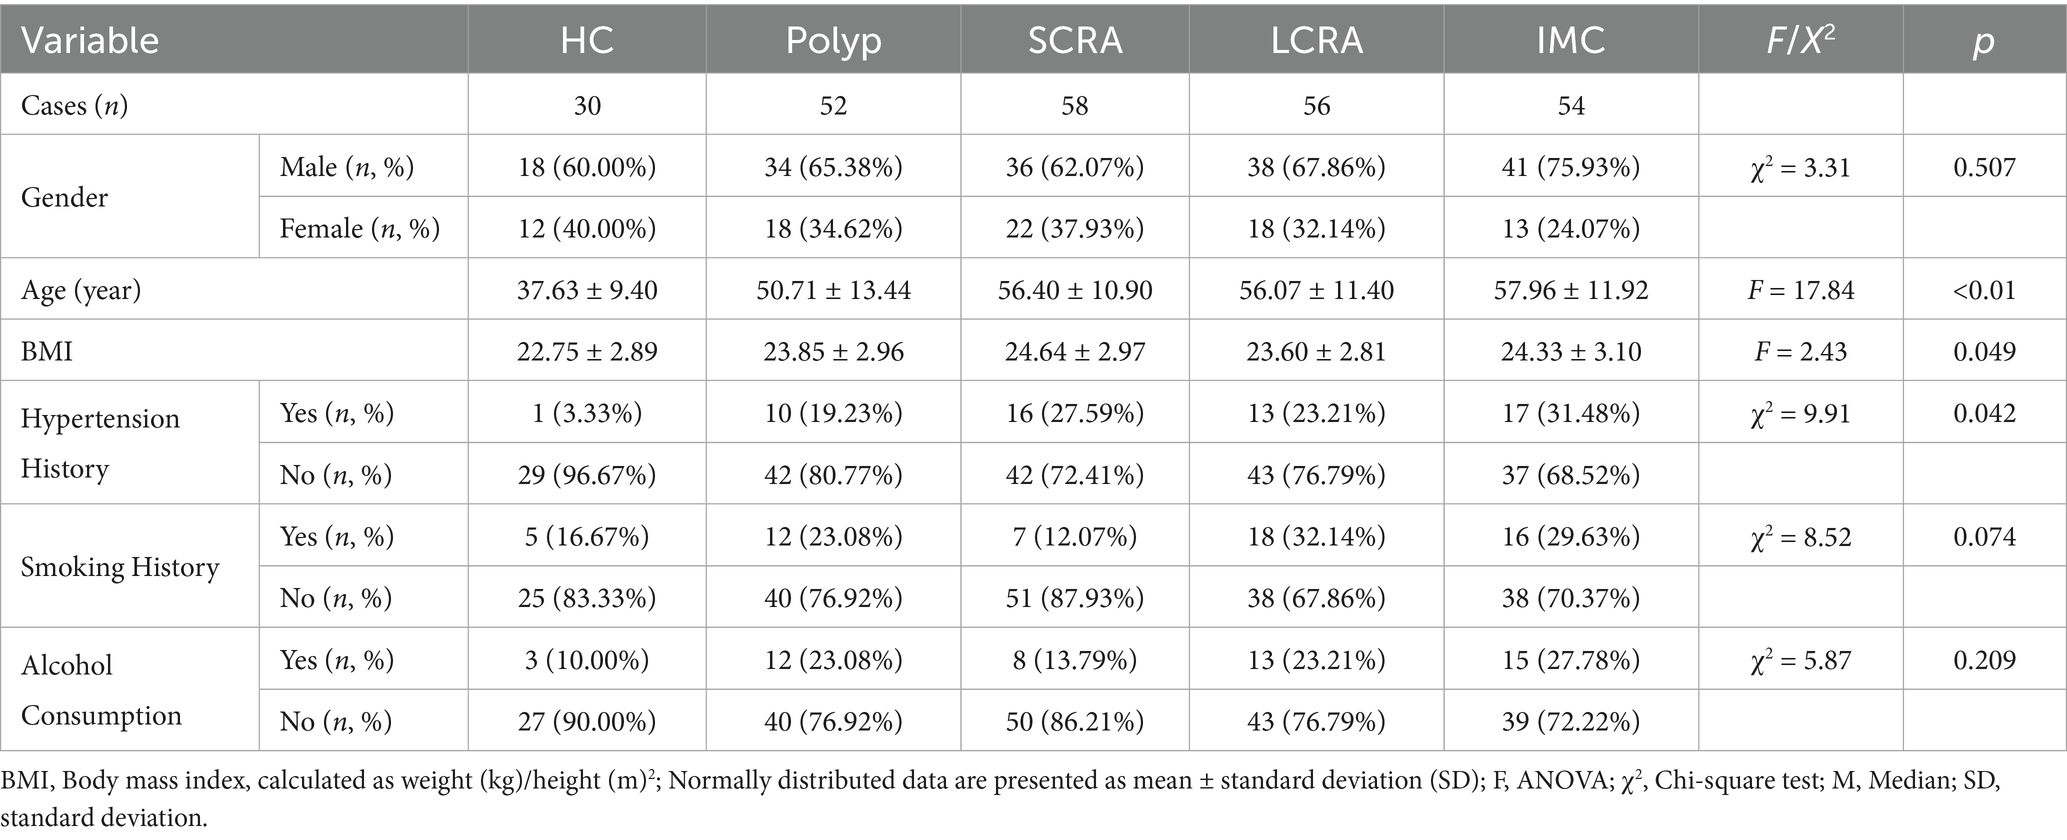Click the p column header
This screenshot has height=840, width=2067.
pyautogui.click(x=1984, y=42)
